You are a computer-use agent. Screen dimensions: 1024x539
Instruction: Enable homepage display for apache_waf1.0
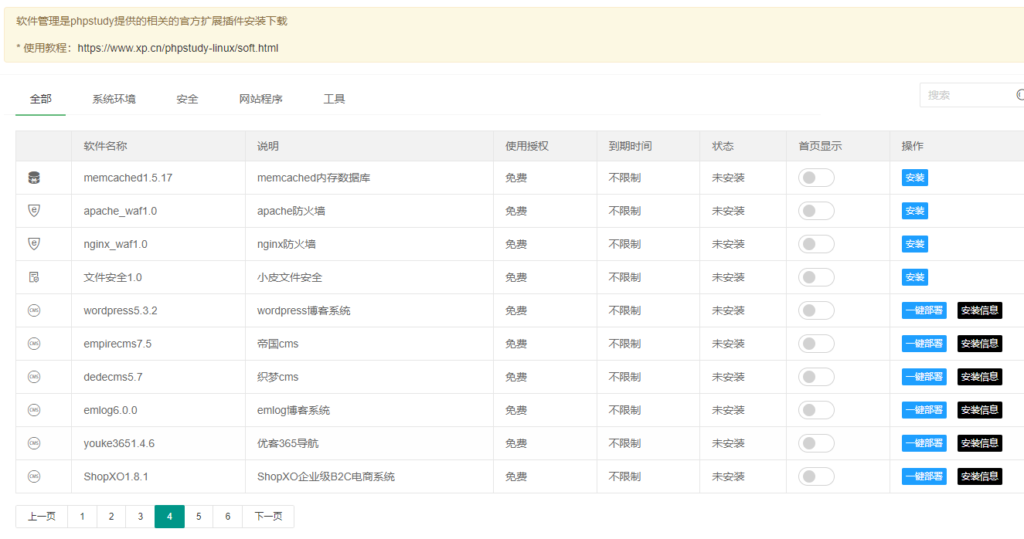(816, 210)
